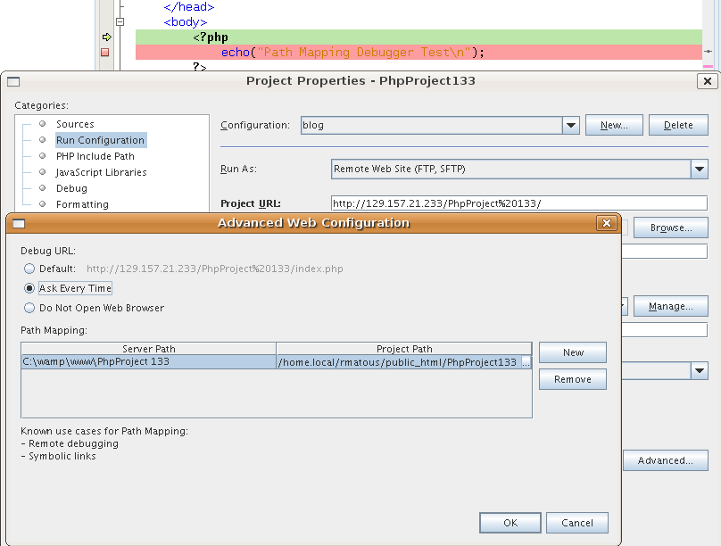Image resolution: width=721 pixels, height=546 pixels.
Task: Click the red breakpoint marker in gutter
Action: coord(105,52)
